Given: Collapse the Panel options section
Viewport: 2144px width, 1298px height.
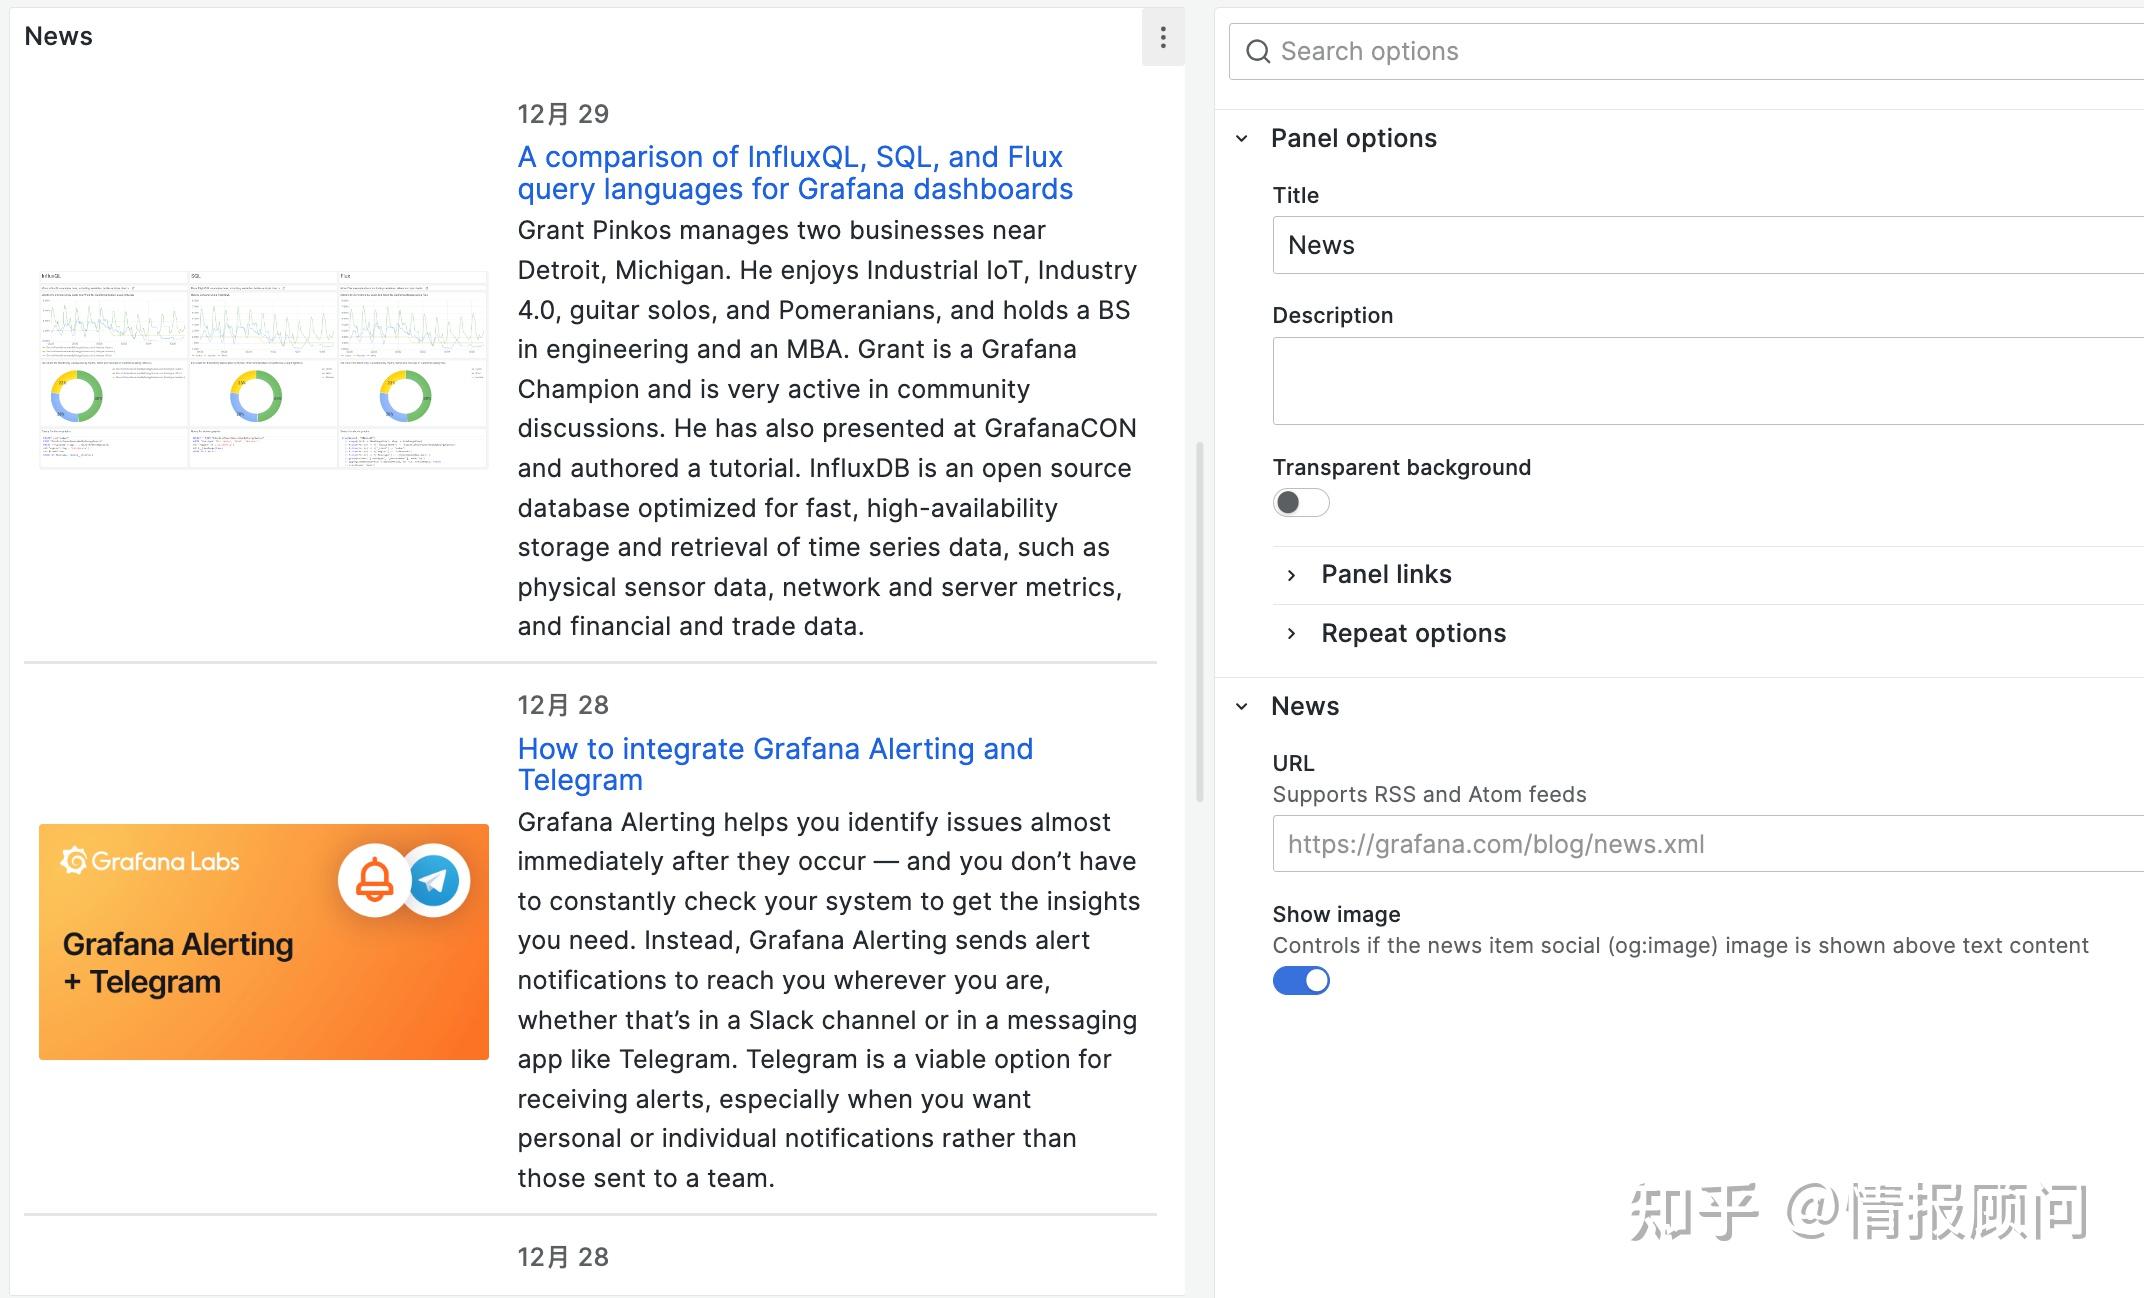Looking at the screenshot, I should click(x=1242, y=139).
